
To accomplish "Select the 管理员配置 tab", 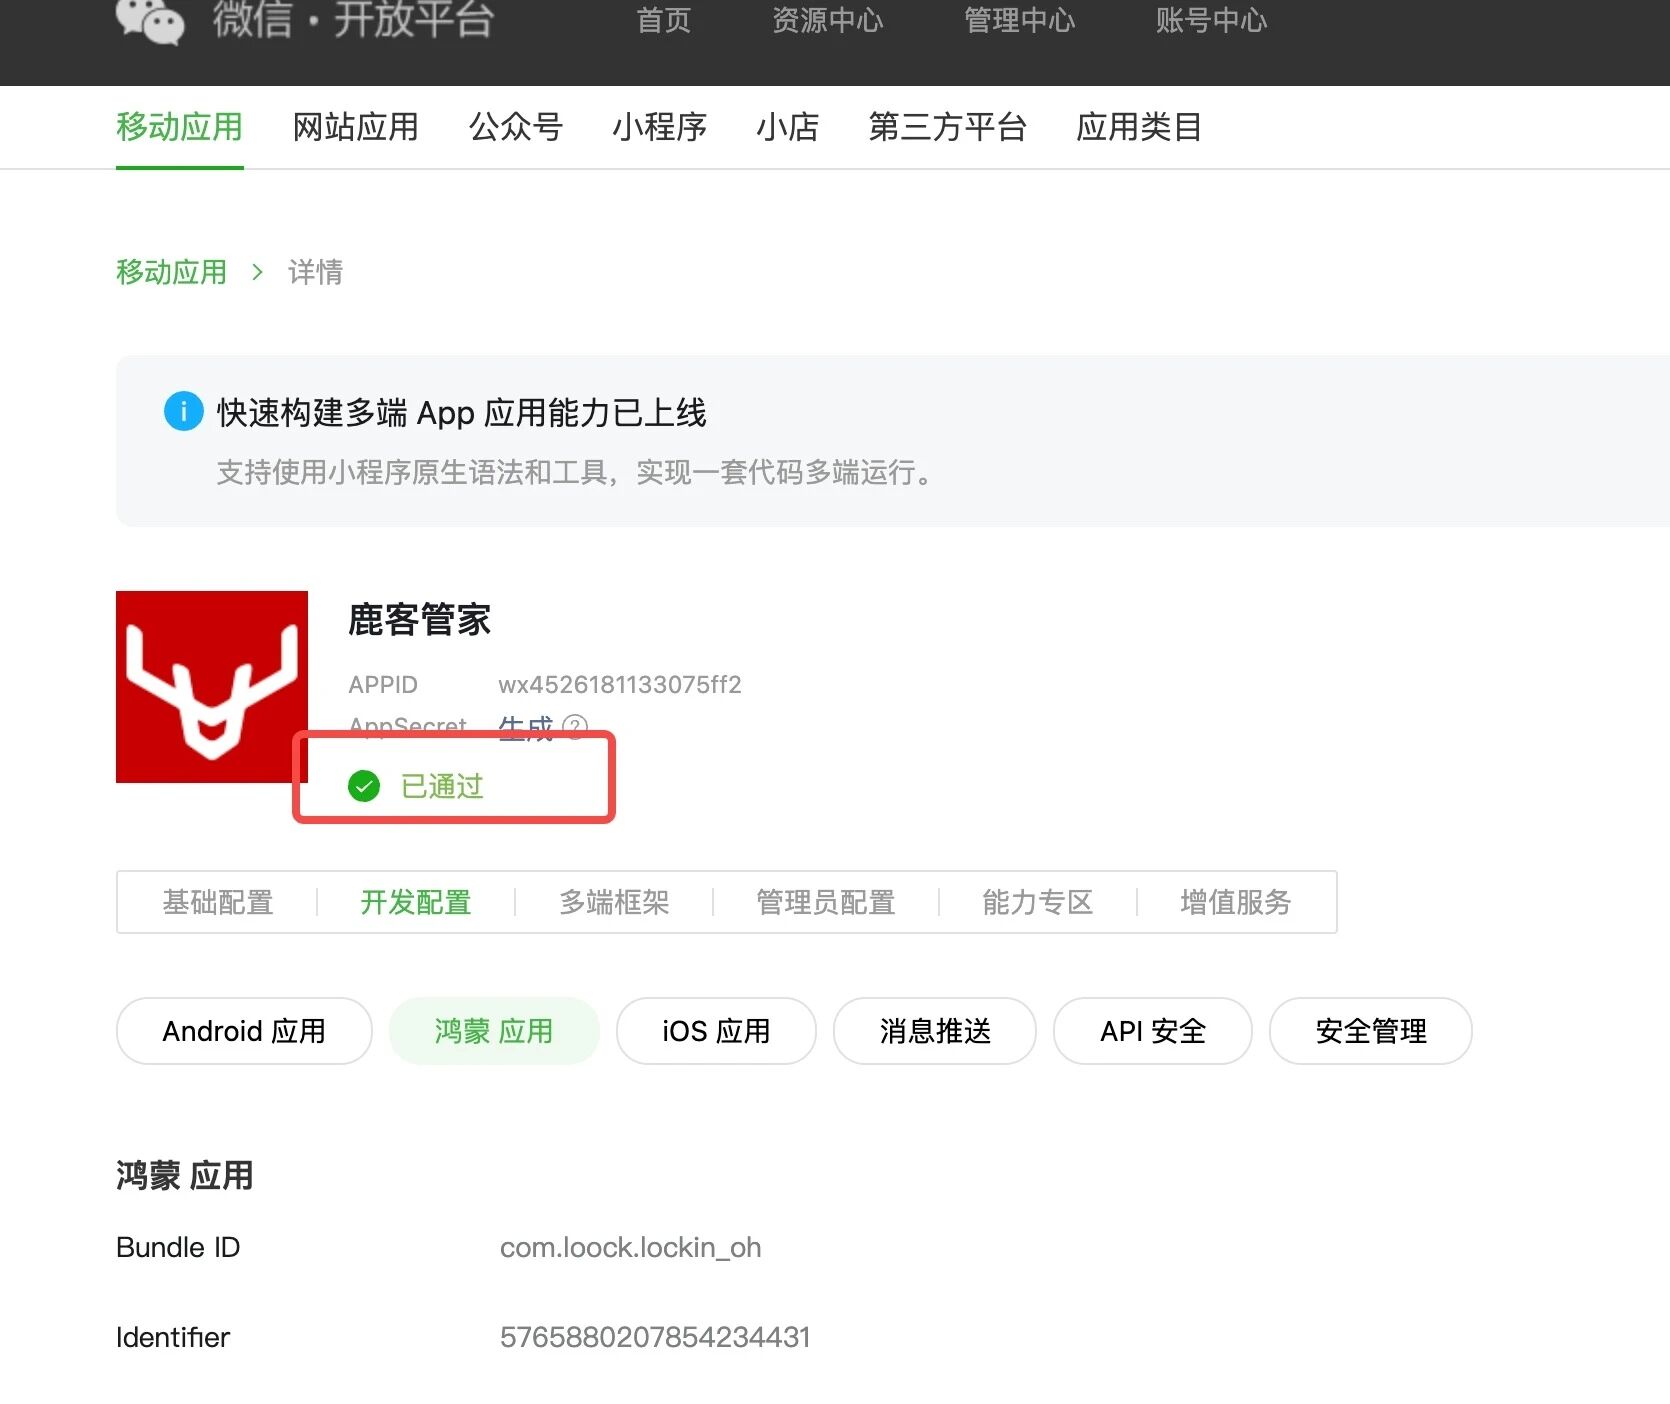I will (826, 902).
